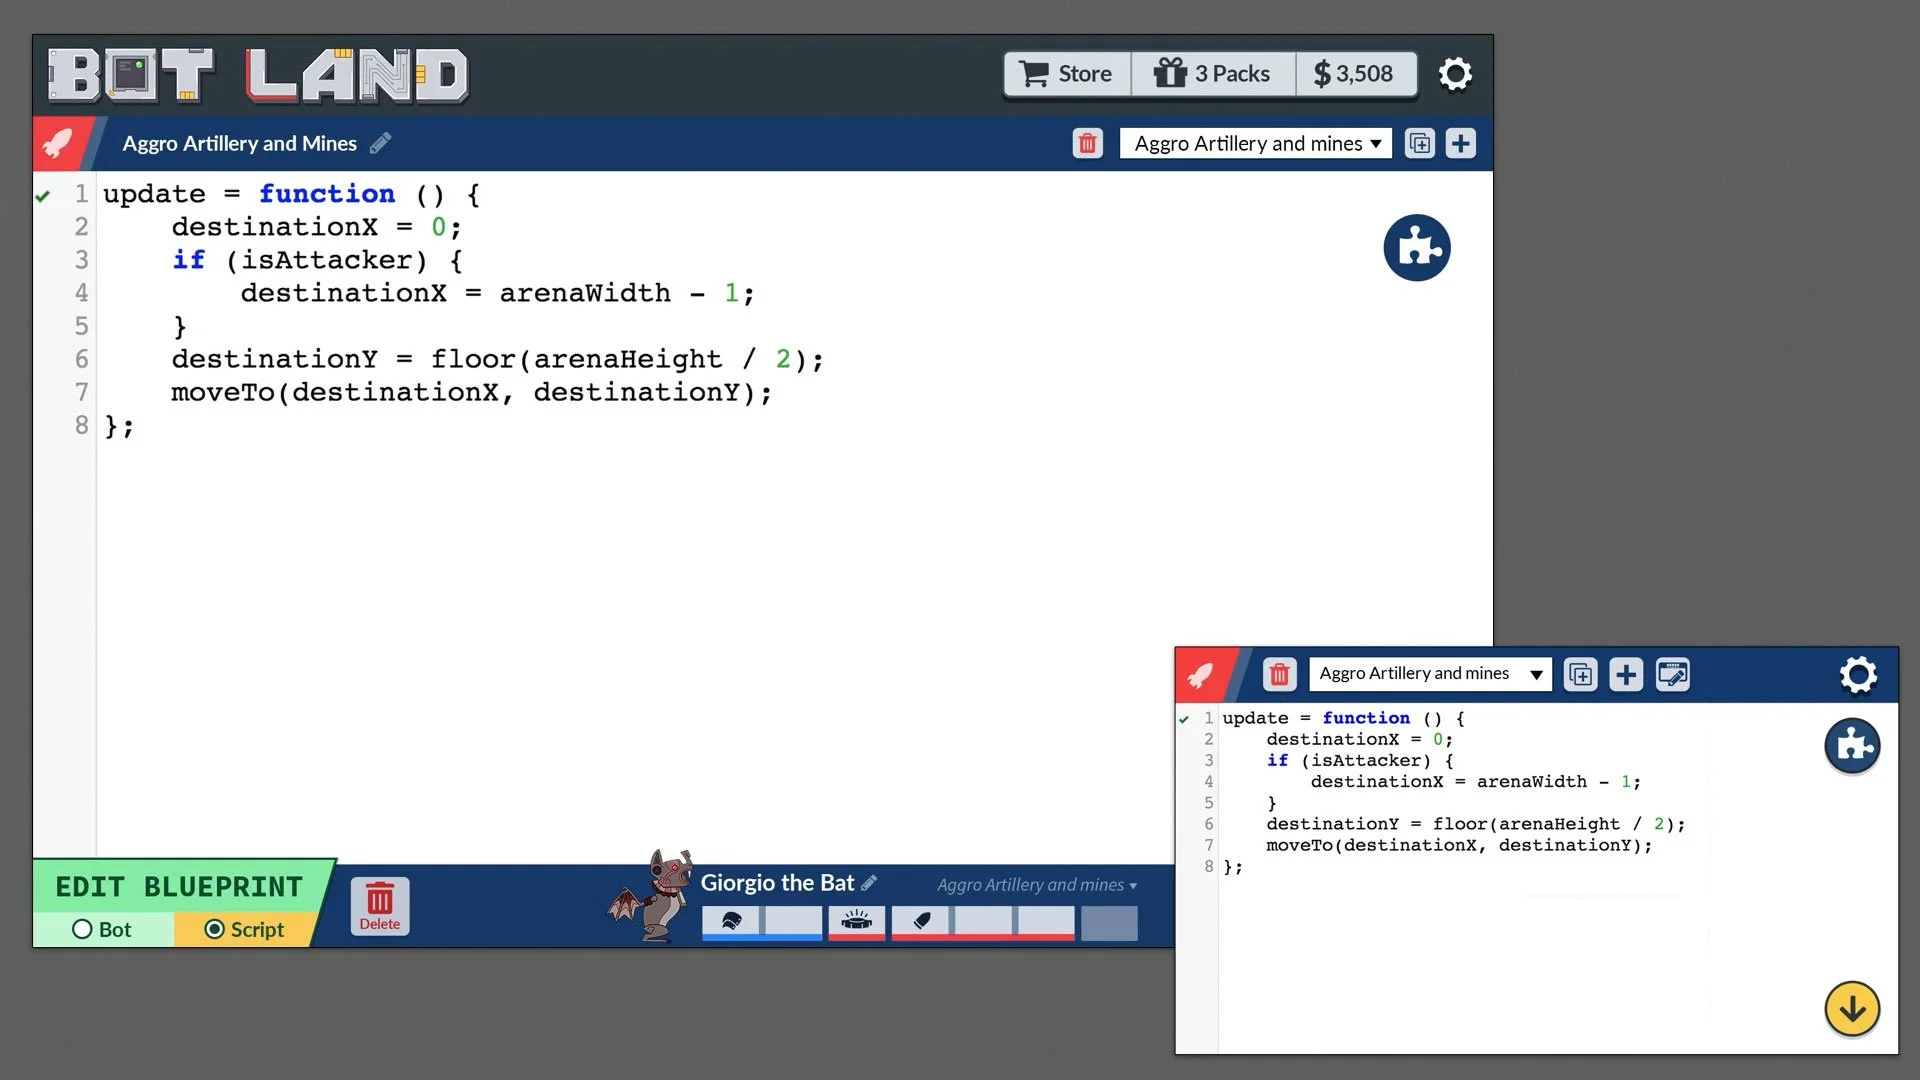Click the pencil icon beside Giorgio the Bat
Image resolution: width=1920 pixels, height=1080 pixels.
(x=869, y=883)
